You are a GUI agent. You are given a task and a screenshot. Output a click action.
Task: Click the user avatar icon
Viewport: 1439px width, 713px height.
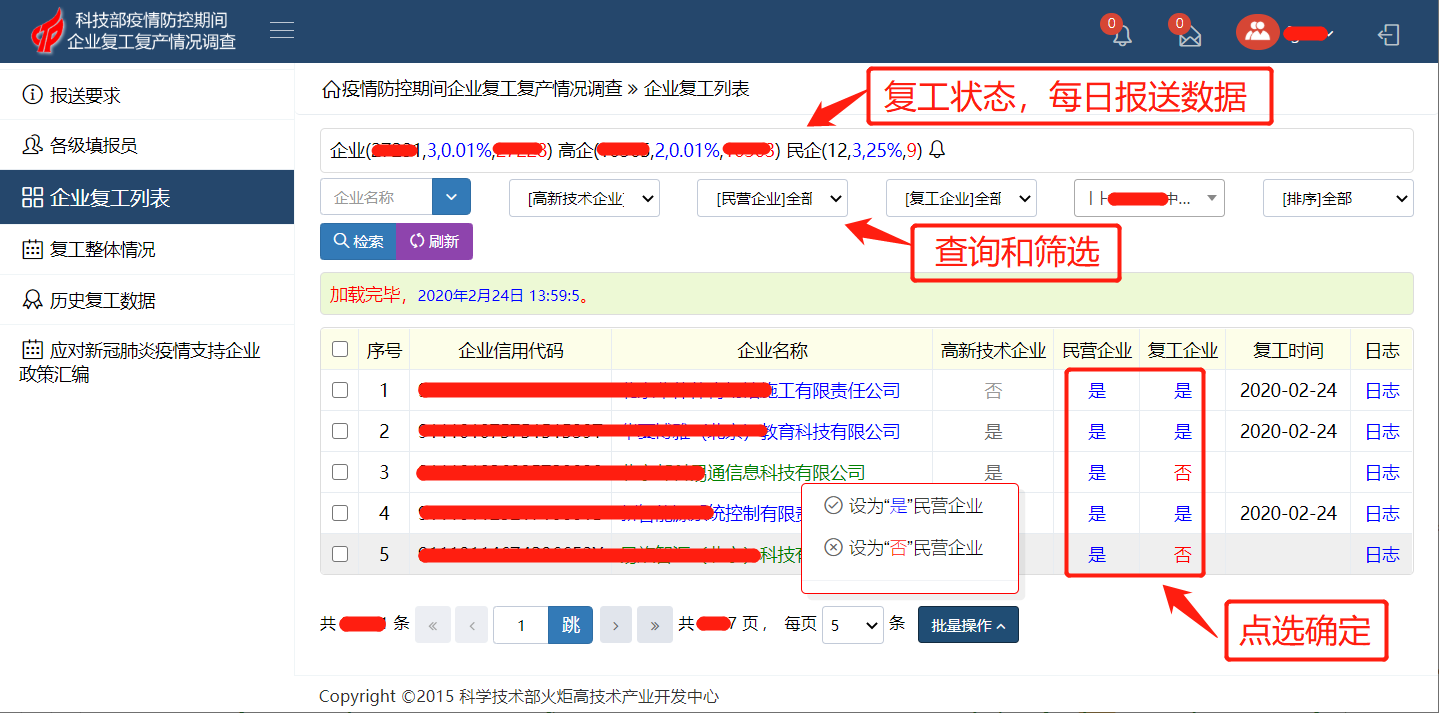coord(1257,32)
